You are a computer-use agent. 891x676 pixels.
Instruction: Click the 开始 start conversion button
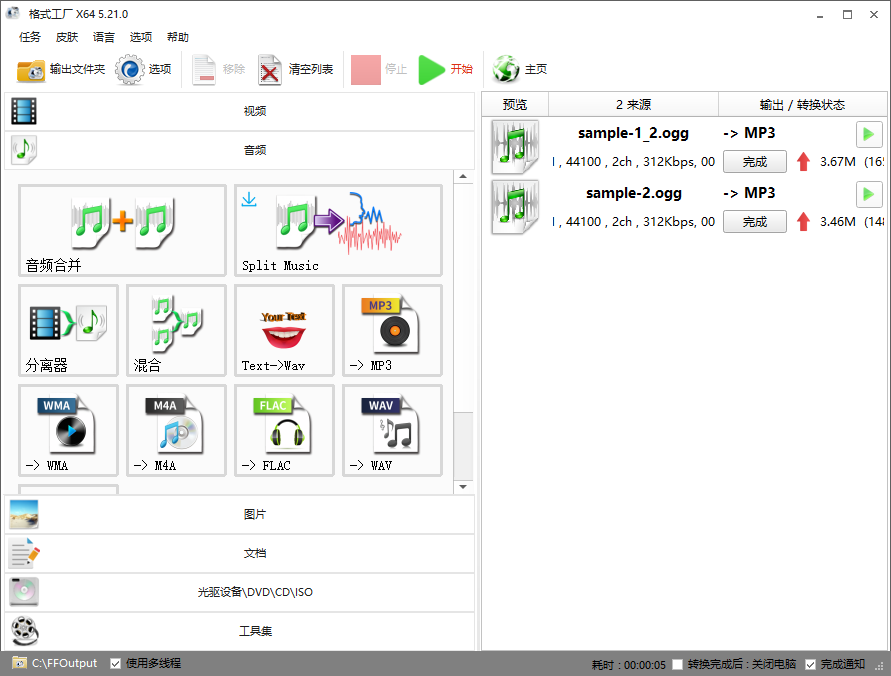[448, 69]
